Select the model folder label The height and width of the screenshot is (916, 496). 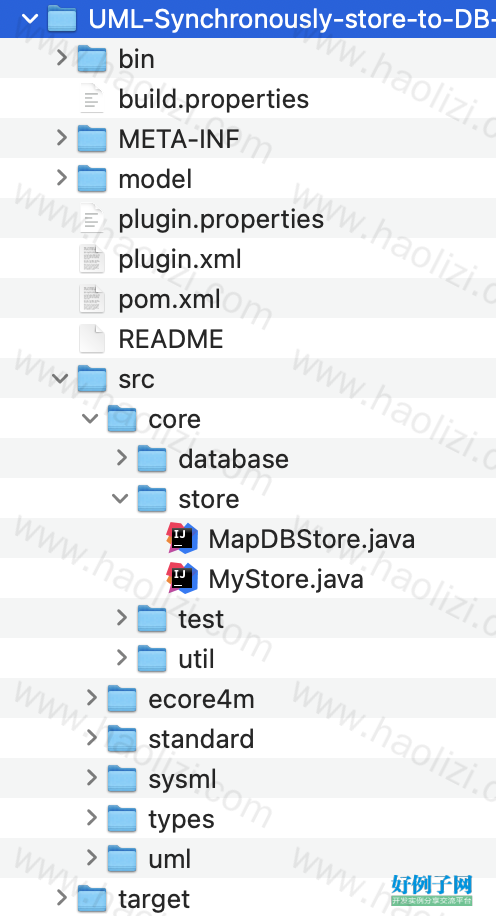tap(155, 179)
